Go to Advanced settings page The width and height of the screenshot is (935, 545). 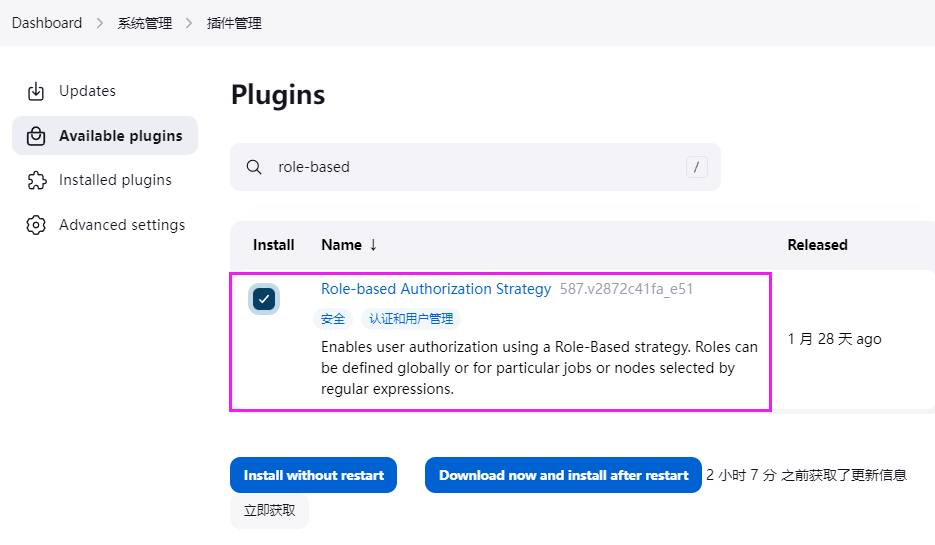[x=122, y=225]
